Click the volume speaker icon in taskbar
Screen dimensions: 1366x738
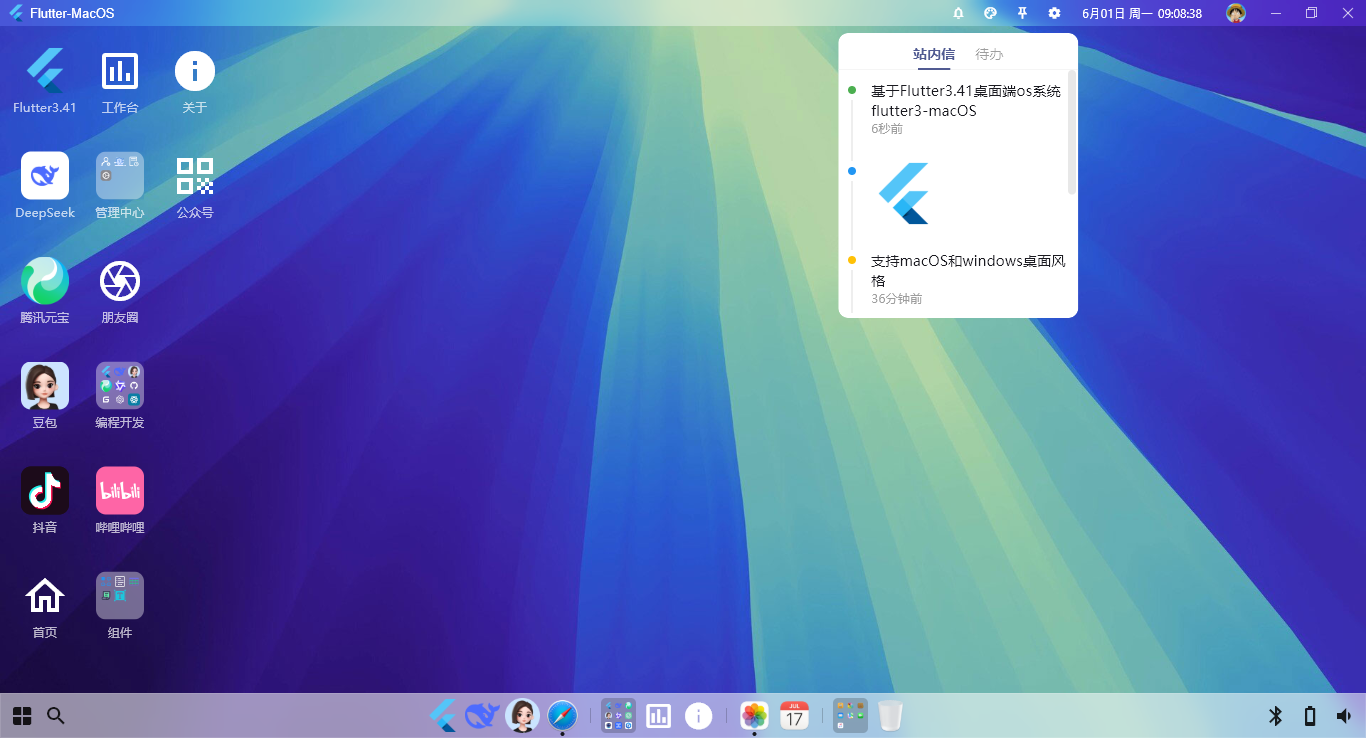pyautogui.click(x=1343, y=716)
